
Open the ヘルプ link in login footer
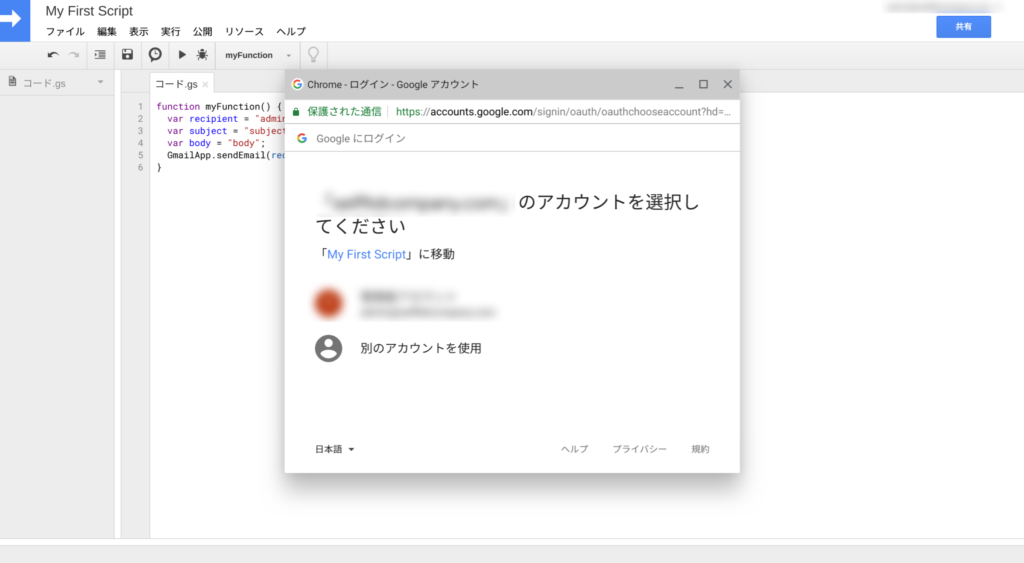click(x=575, y=449)
